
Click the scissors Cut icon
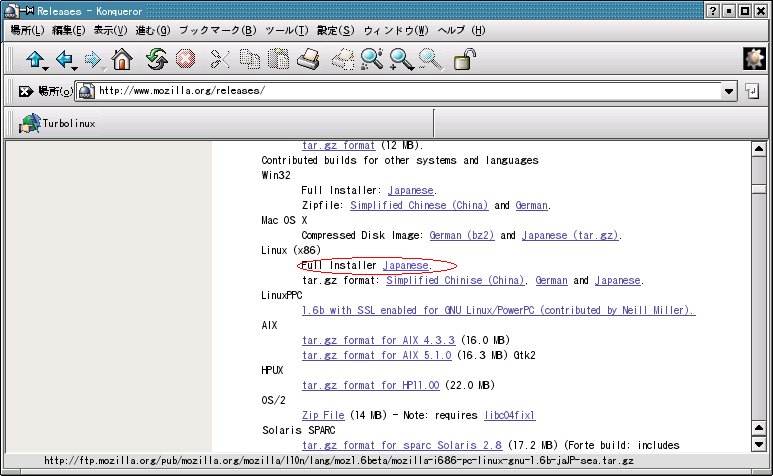click(220, 59)
